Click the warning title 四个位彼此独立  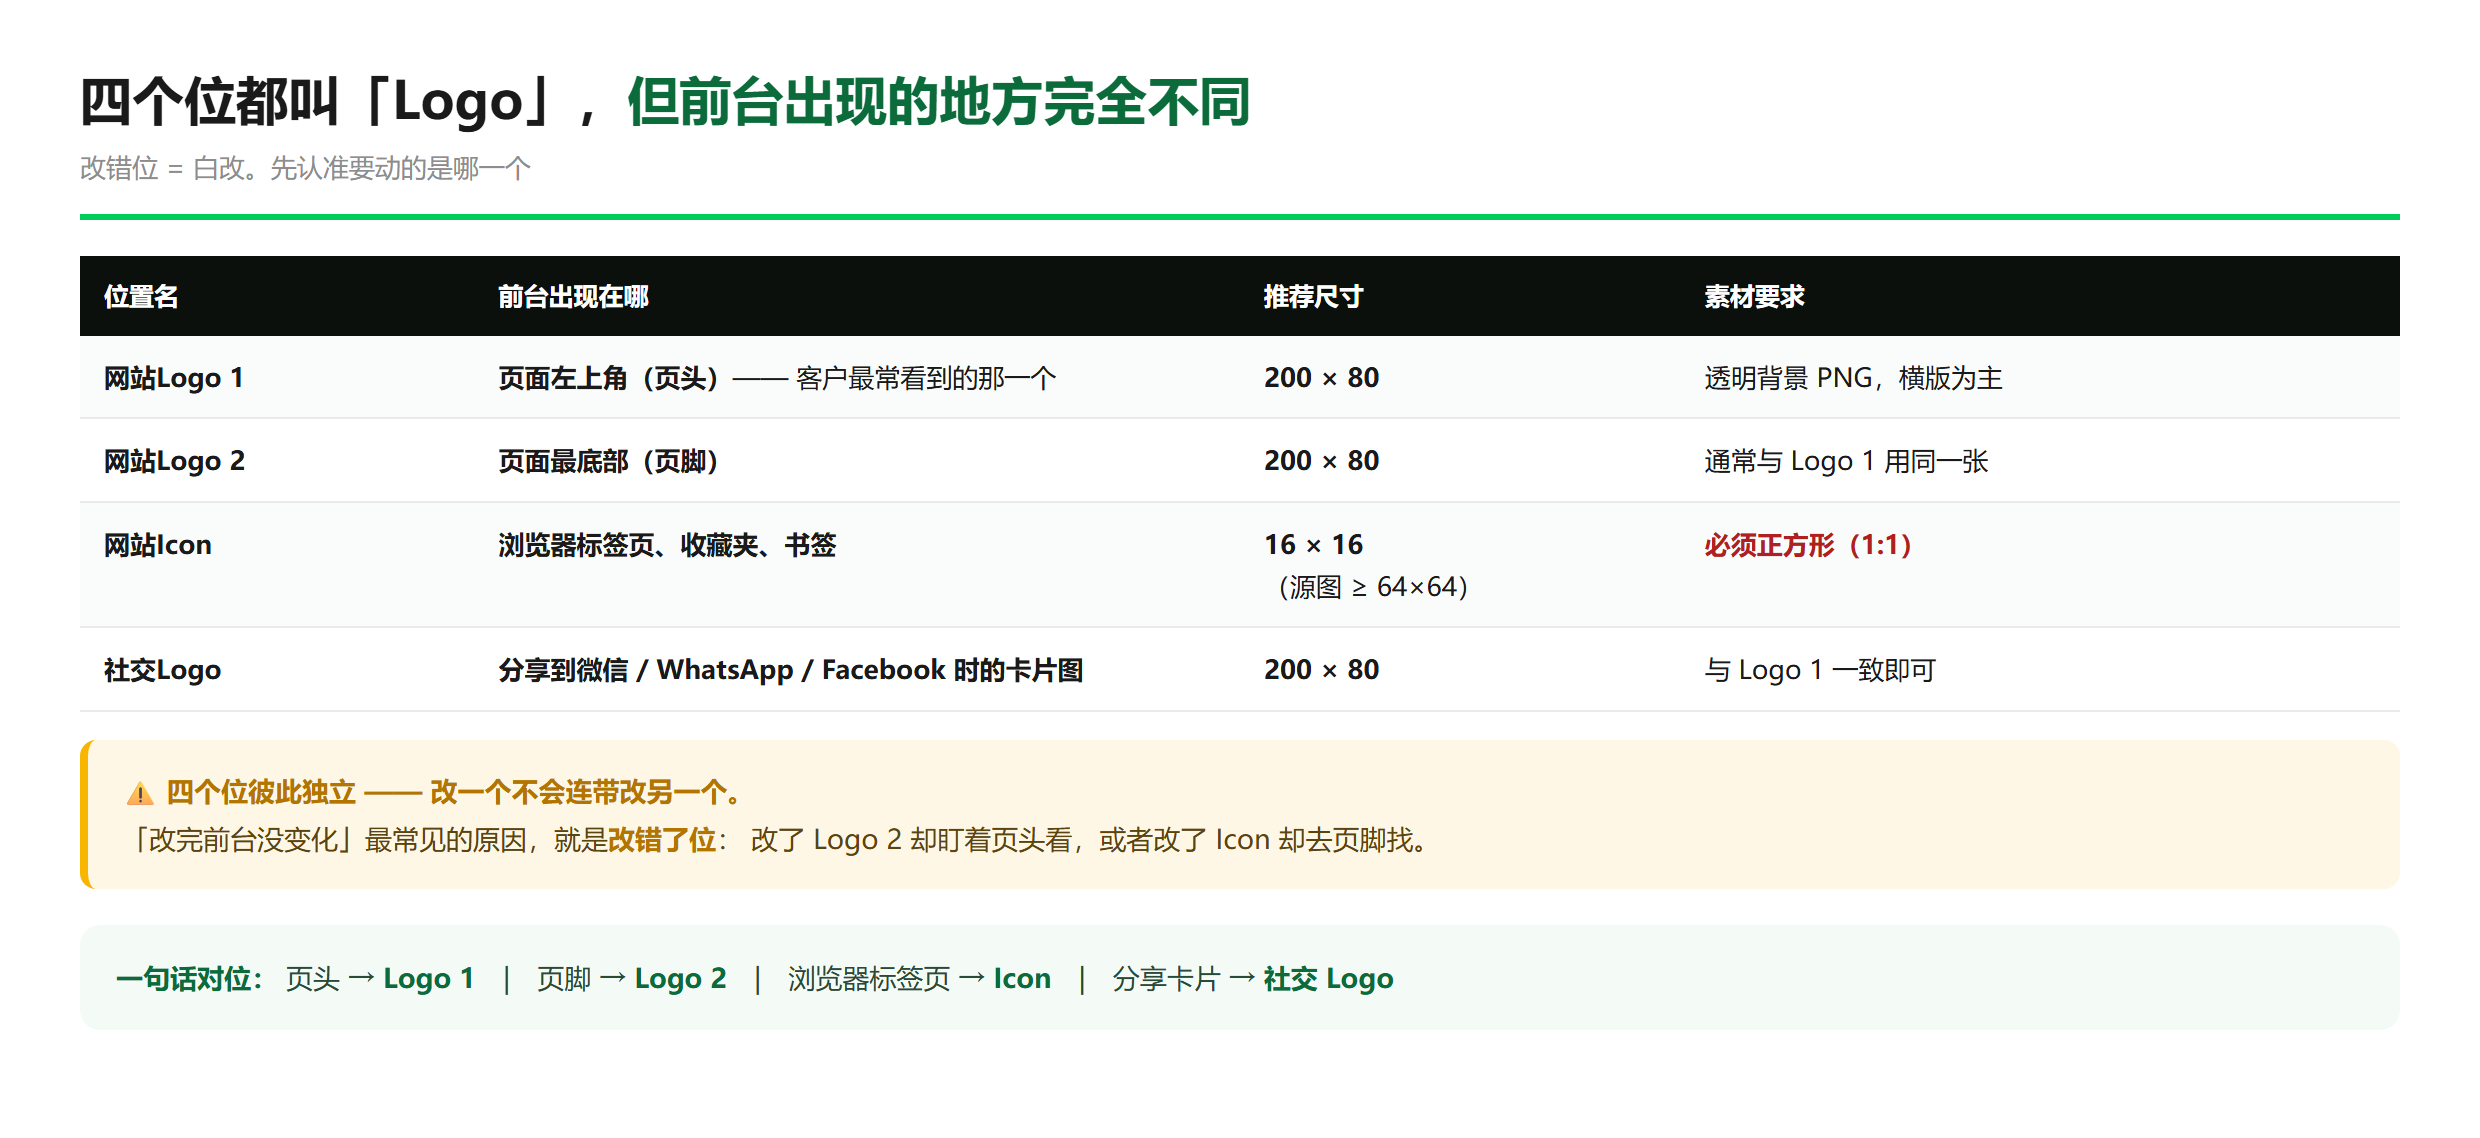click(x=260, y=793)
